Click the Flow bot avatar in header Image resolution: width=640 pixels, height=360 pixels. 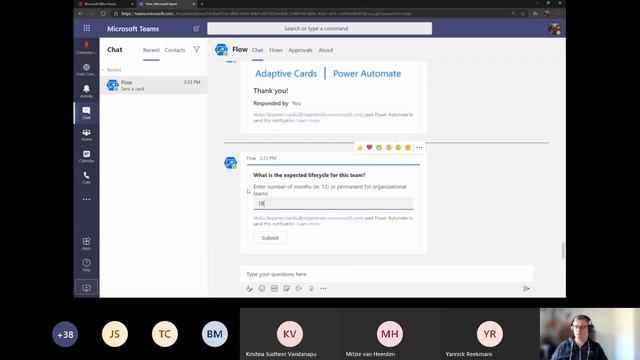(x=221, y=50)
